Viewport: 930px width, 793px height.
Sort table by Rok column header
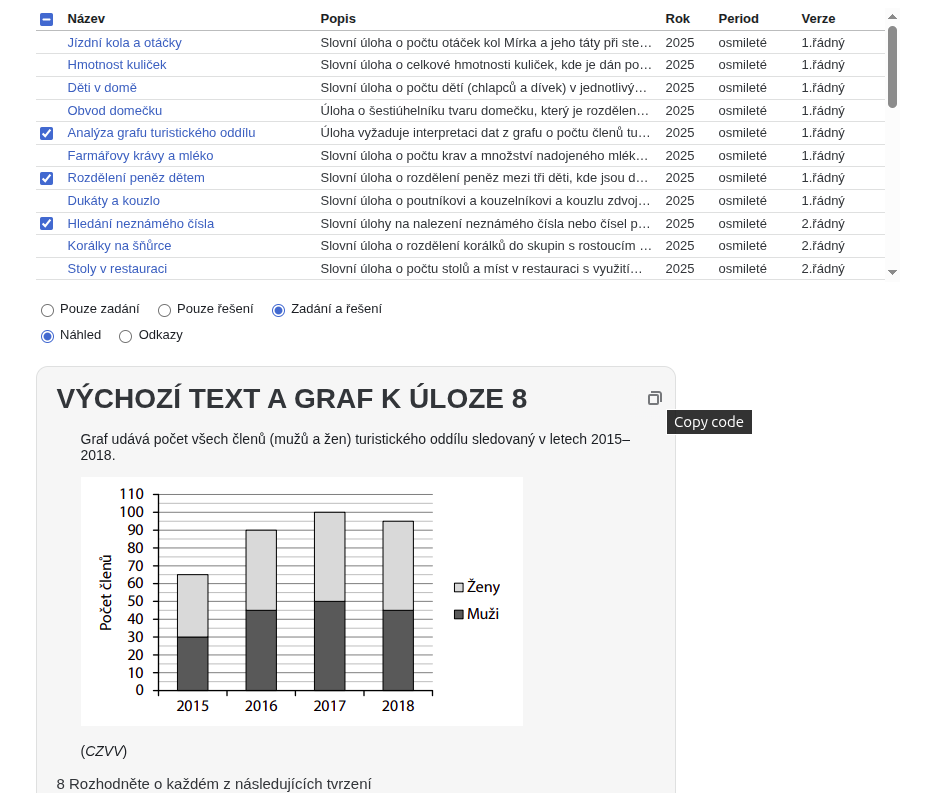tap(677, 19)
